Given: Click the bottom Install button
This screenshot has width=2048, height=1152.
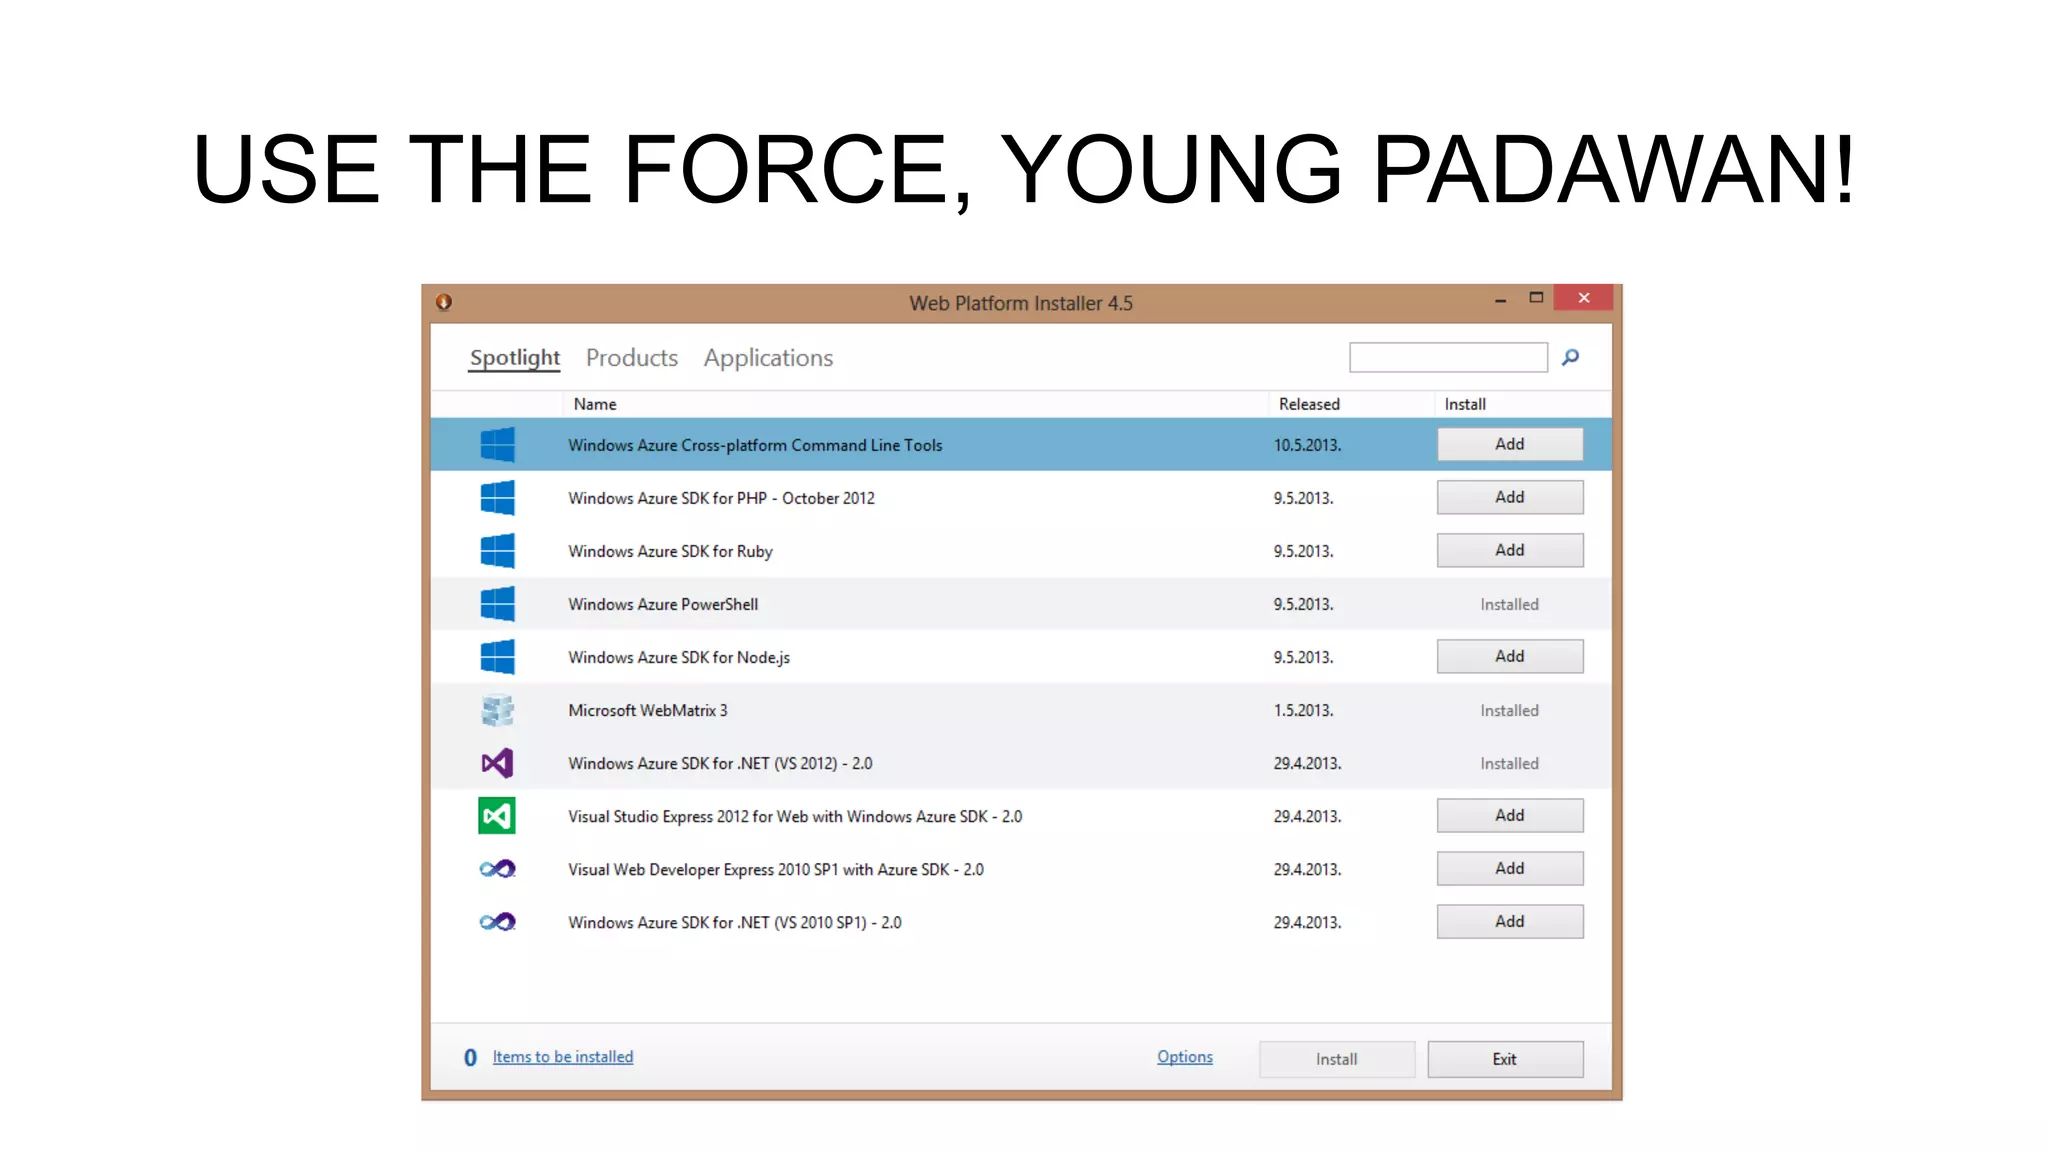Looking at the screenshot, I should (x=1337, y=1059).
